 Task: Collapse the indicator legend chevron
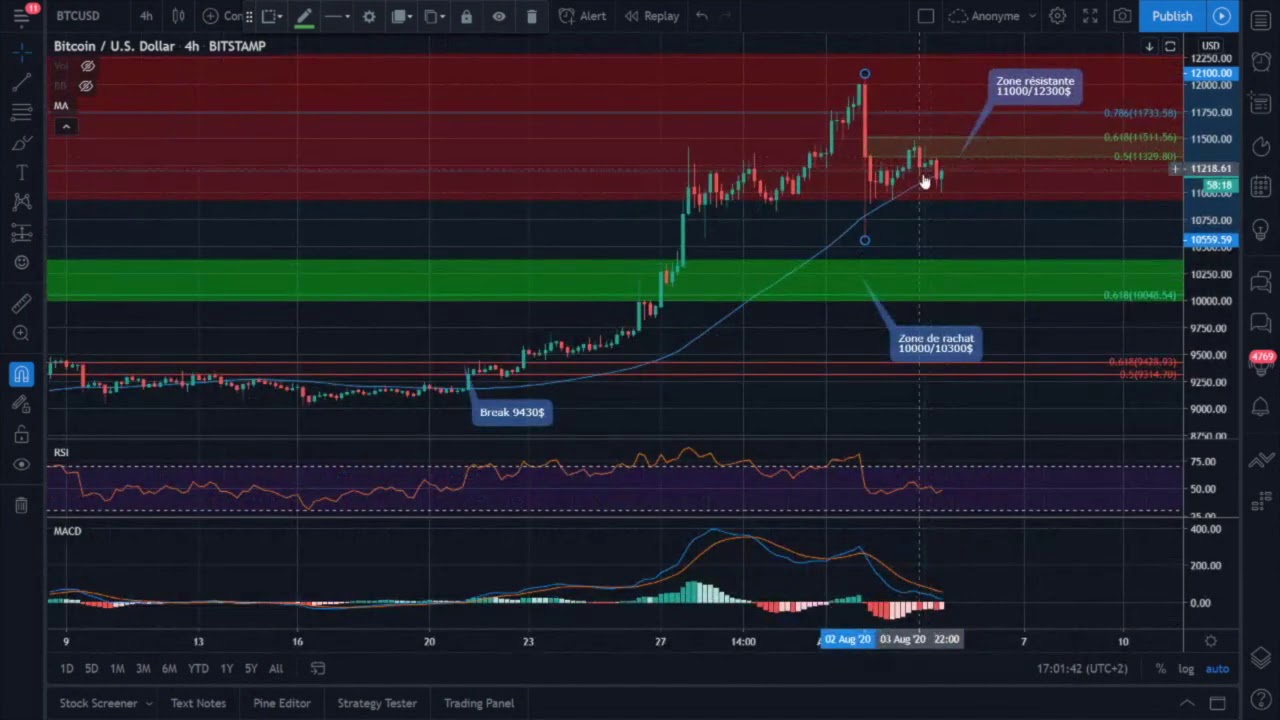pos(66,126)
